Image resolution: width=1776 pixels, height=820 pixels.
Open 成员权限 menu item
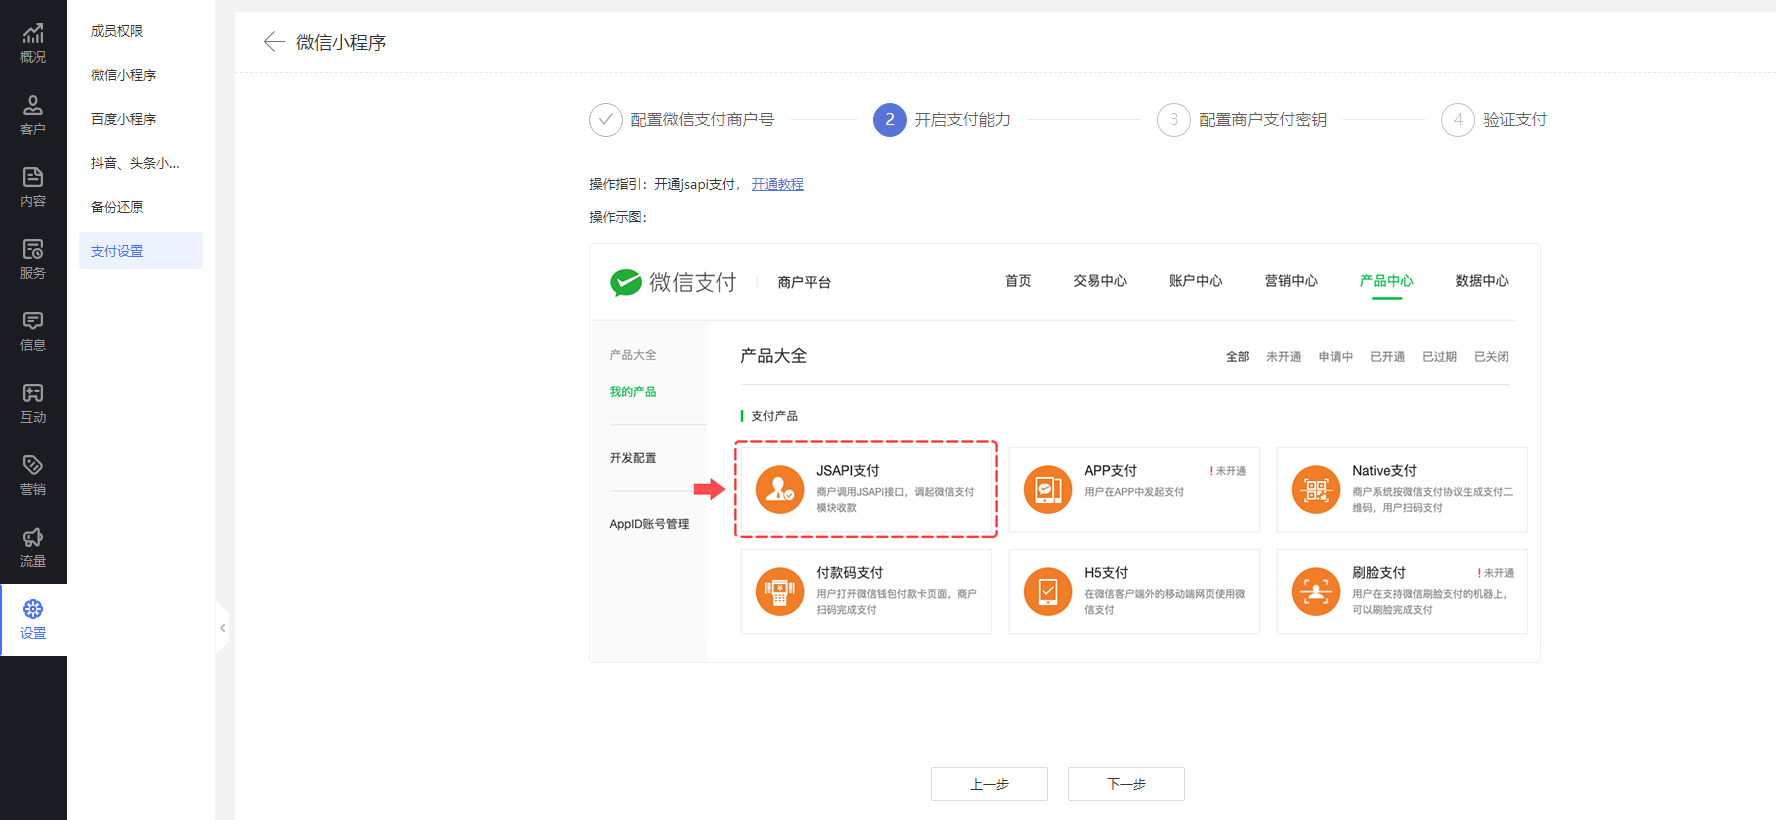pos(117,31)
